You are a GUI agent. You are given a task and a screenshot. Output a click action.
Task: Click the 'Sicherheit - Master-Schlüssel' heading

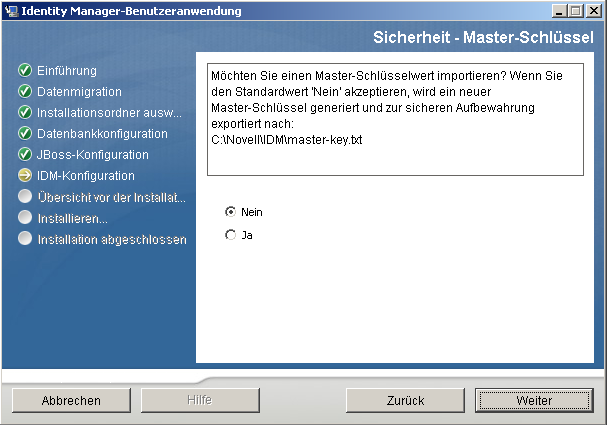tap(483, 37)
